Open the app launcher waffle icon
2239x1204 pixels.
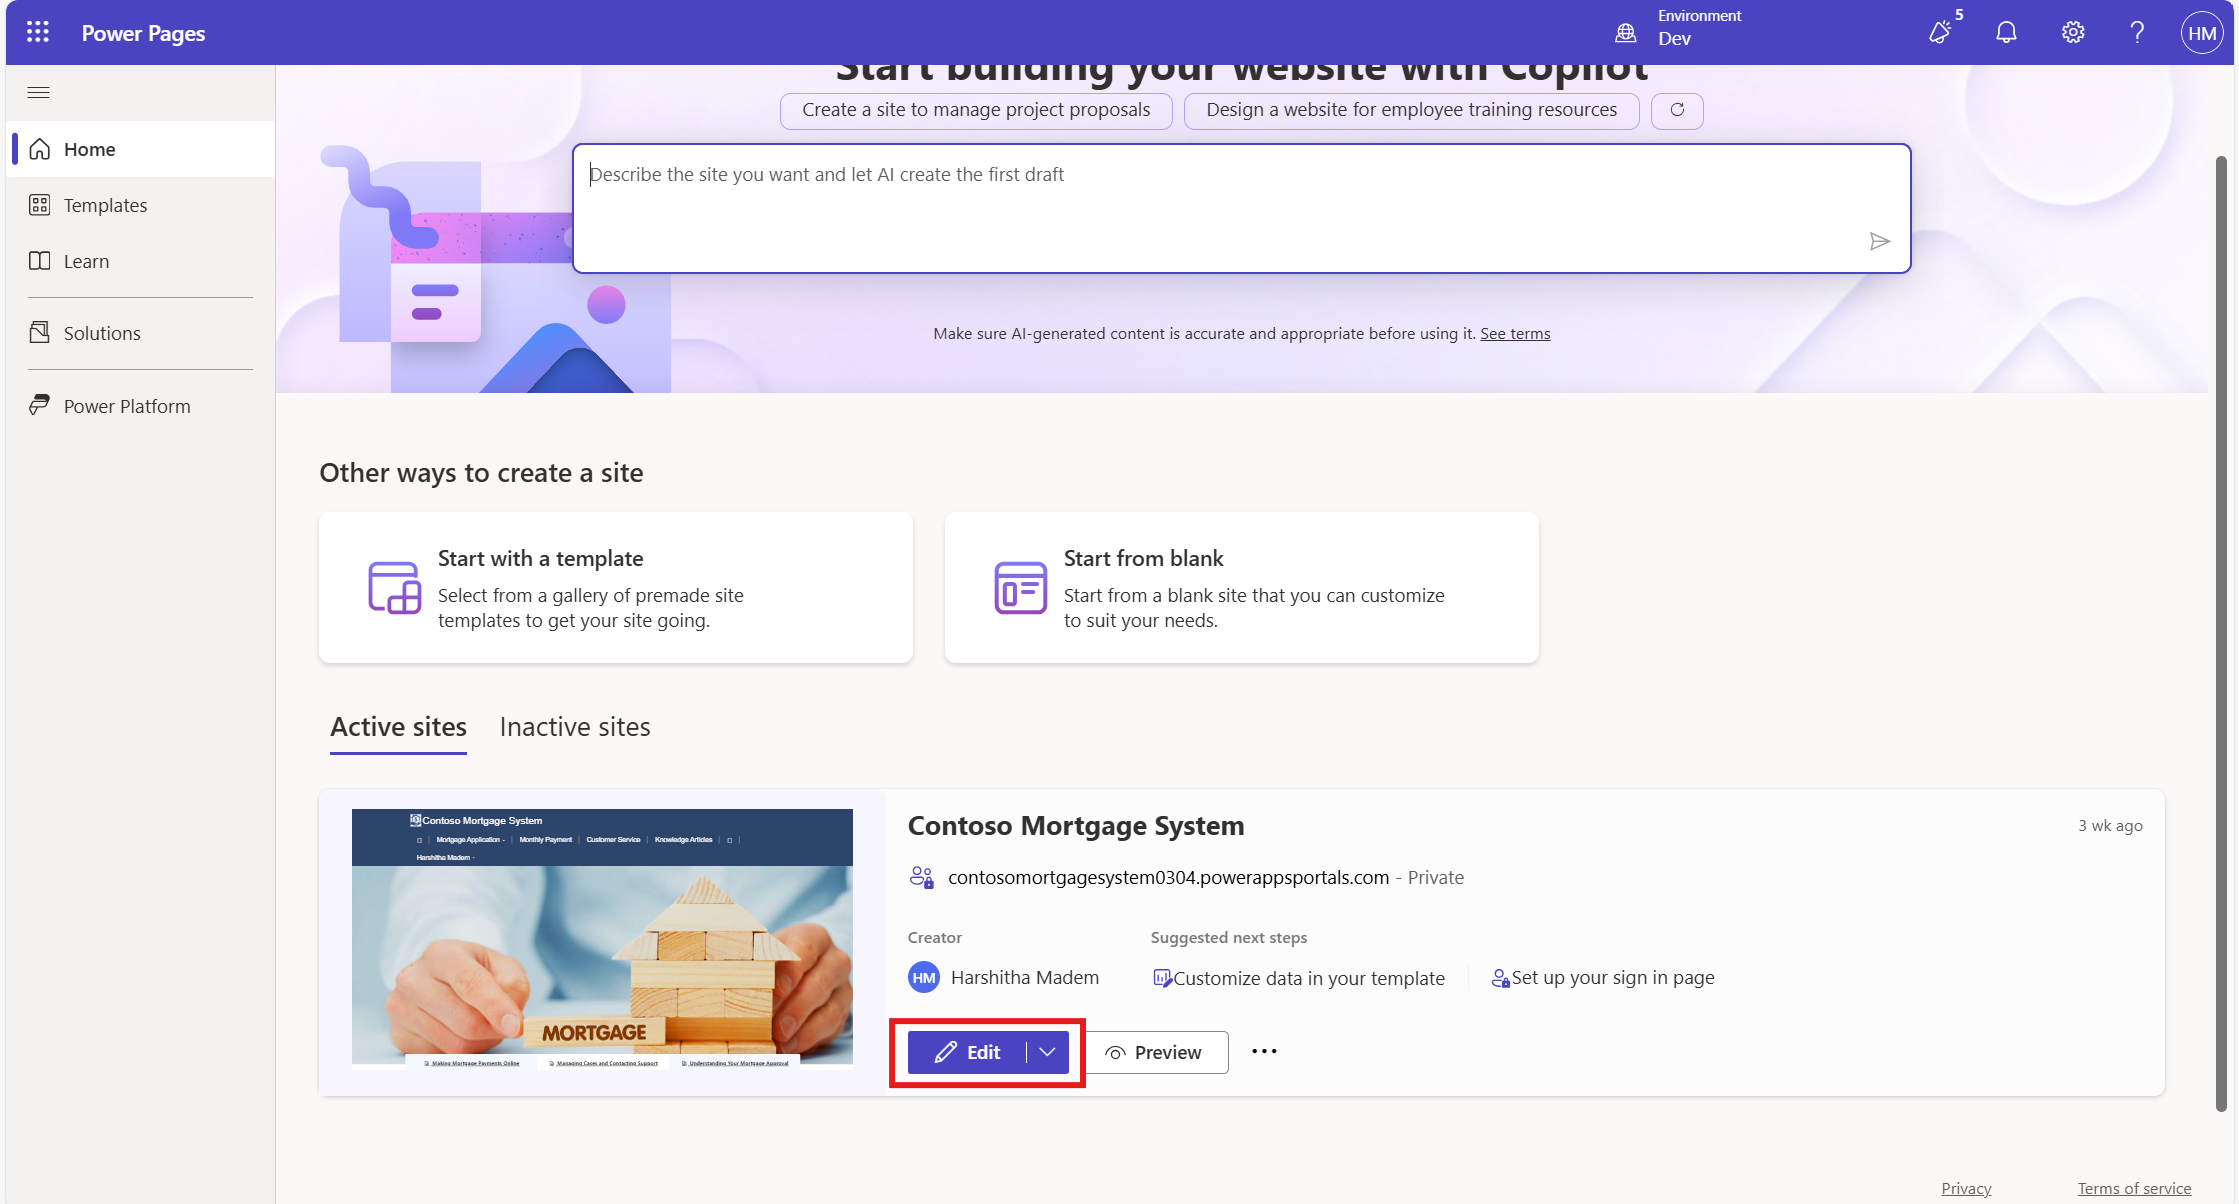point(38,32)
